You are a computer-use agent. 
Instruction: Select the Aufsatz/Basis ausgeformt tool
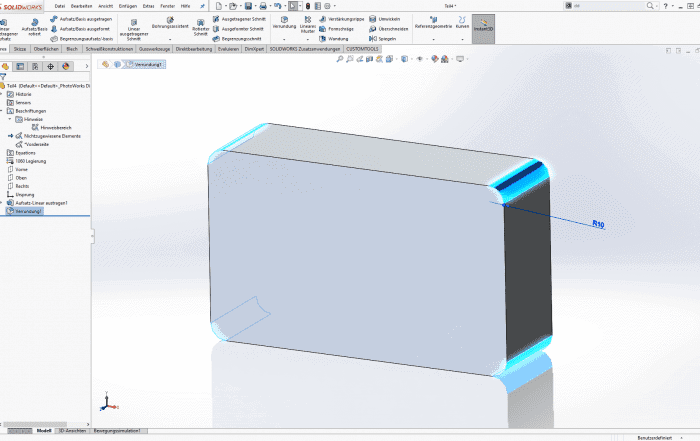pos(80,29)
